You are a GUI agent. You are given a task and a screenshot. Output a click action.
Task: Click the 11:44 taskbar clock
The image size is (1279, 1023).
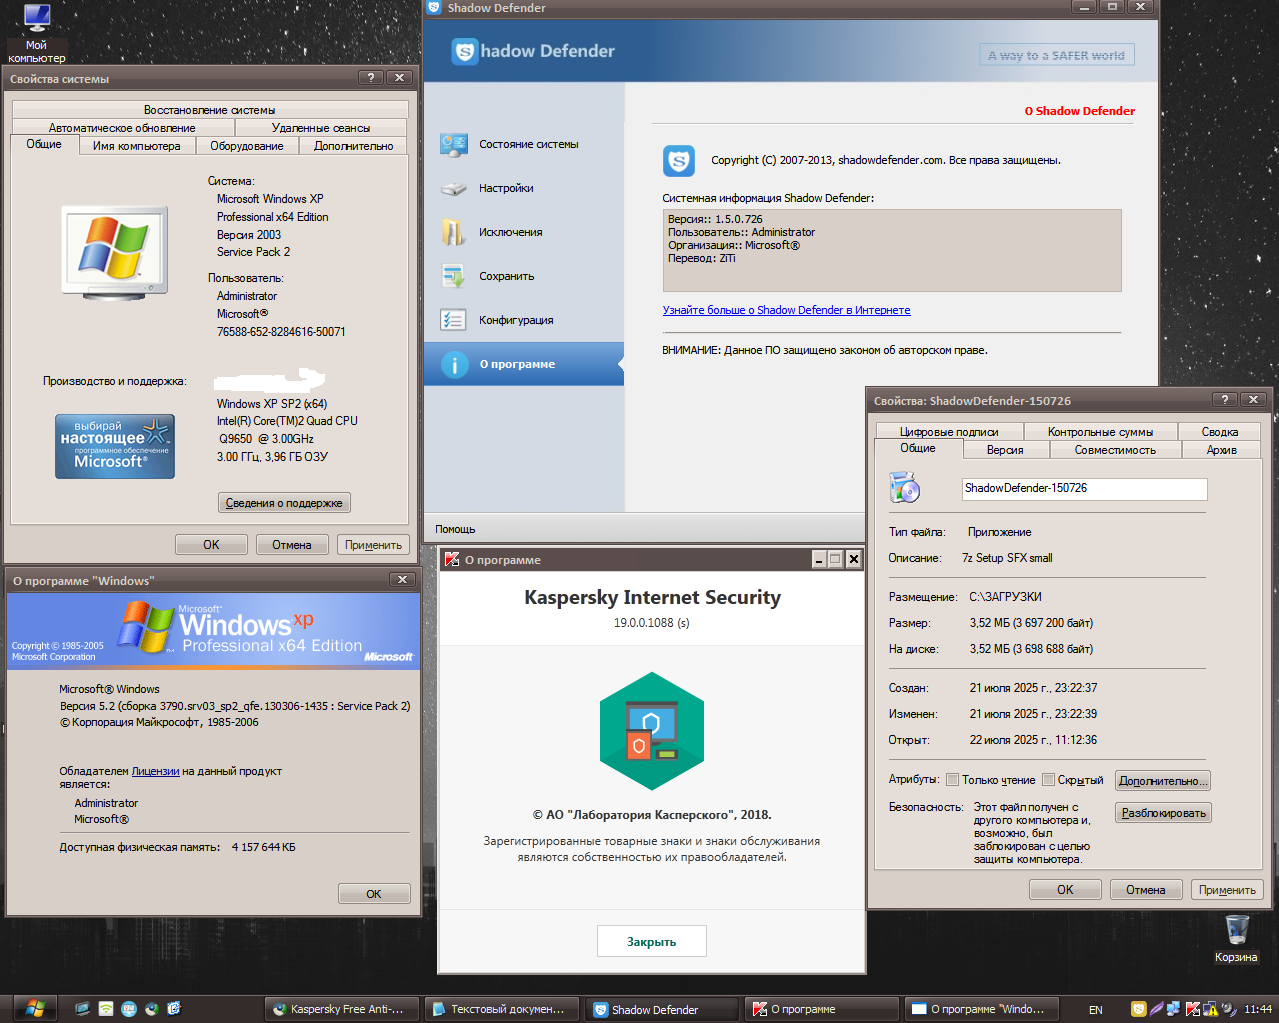pyautogui.click(x=1258, y=1009)
